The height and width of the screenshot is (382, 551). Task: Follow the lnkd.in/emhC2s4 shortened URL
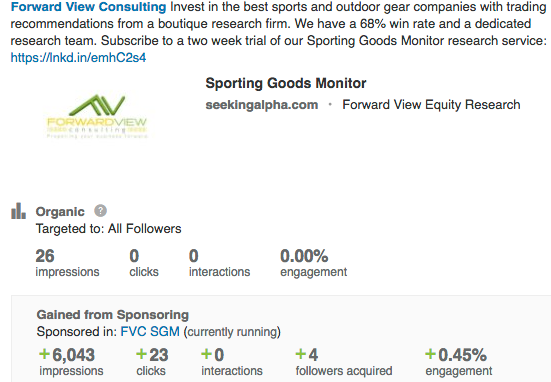pos(78,57)
